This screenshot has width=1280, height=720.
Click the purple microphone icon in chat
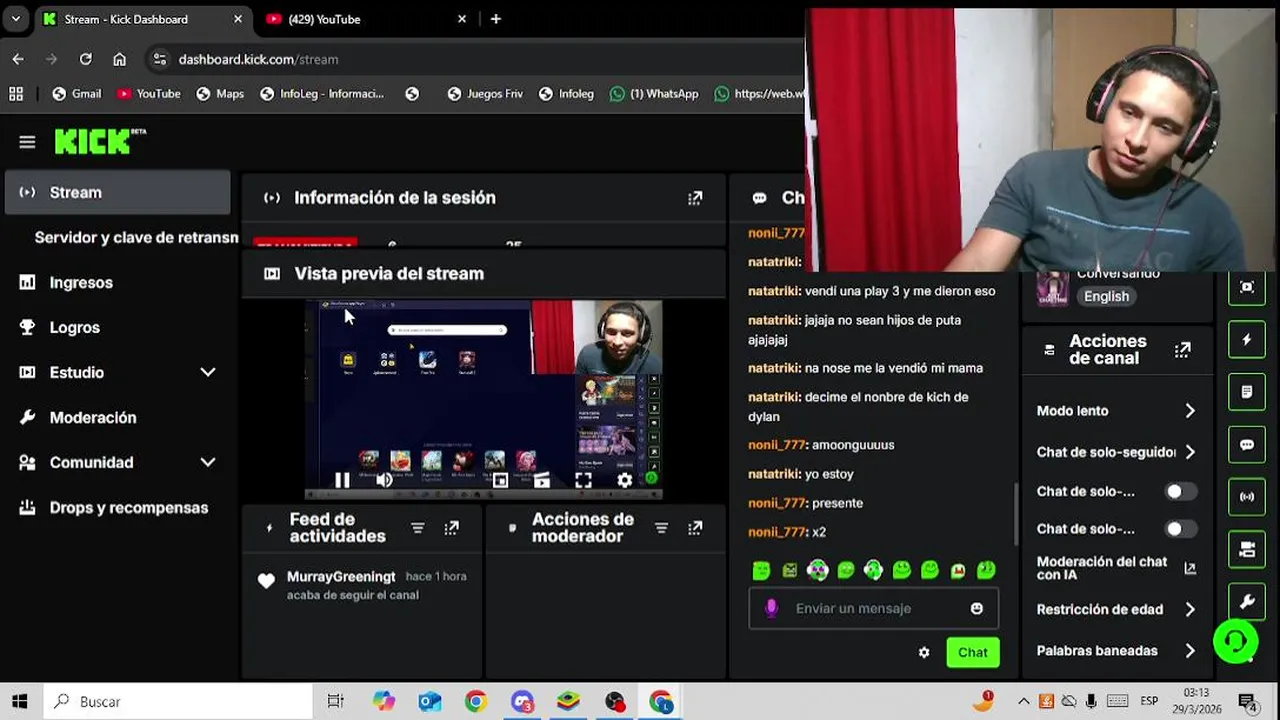[x=771, y=608]
